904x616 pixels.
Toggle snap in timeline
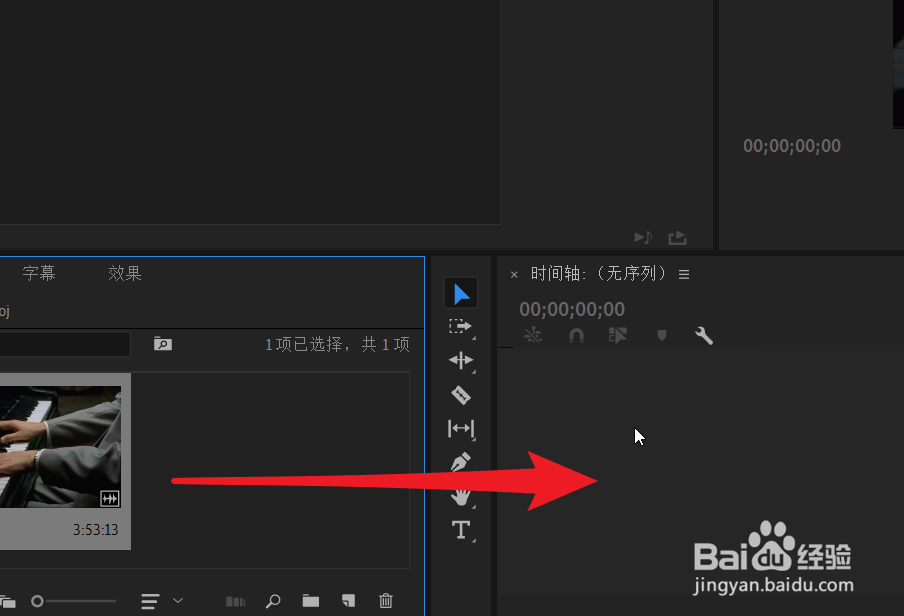(576, 336)
